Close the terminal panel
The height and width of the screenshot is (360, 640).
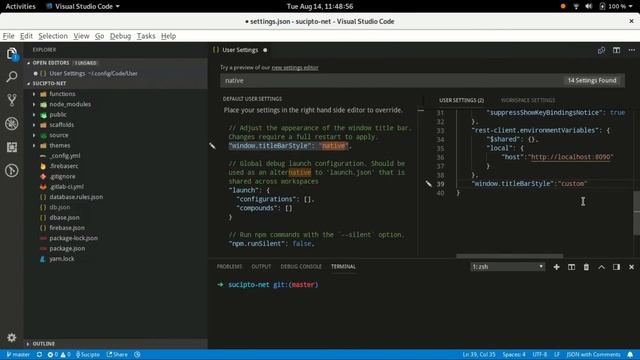pos(631,267)
